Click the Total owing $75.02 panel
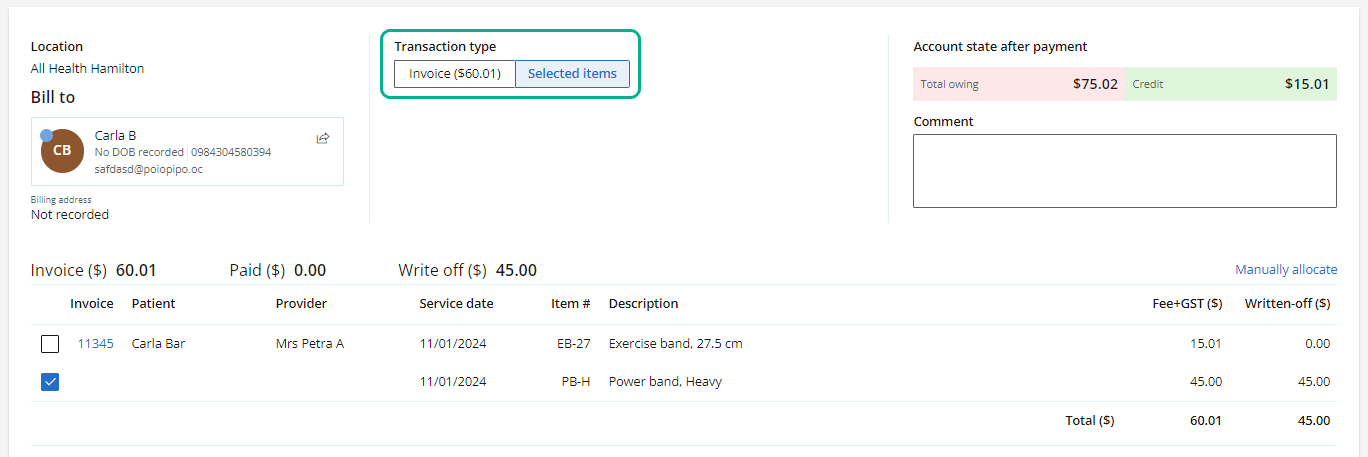 pyautogui.click(x=1019, y=84)
